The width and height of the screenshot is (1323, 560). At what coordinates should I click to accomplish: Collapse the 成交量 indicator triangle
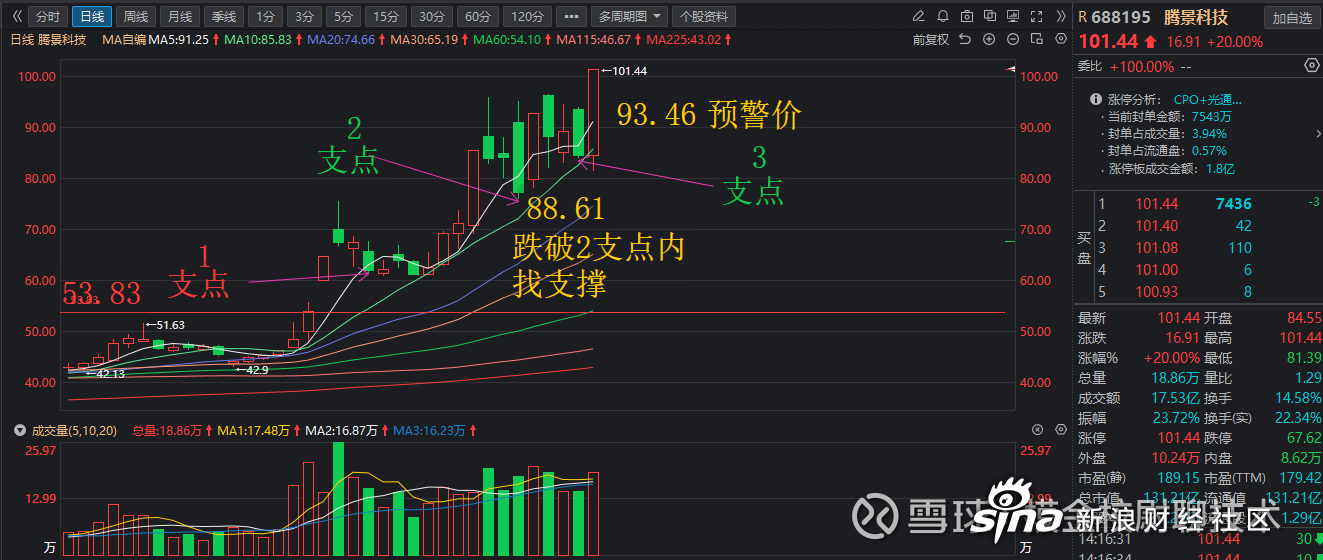pyautogui.click(x=21, y=430)
